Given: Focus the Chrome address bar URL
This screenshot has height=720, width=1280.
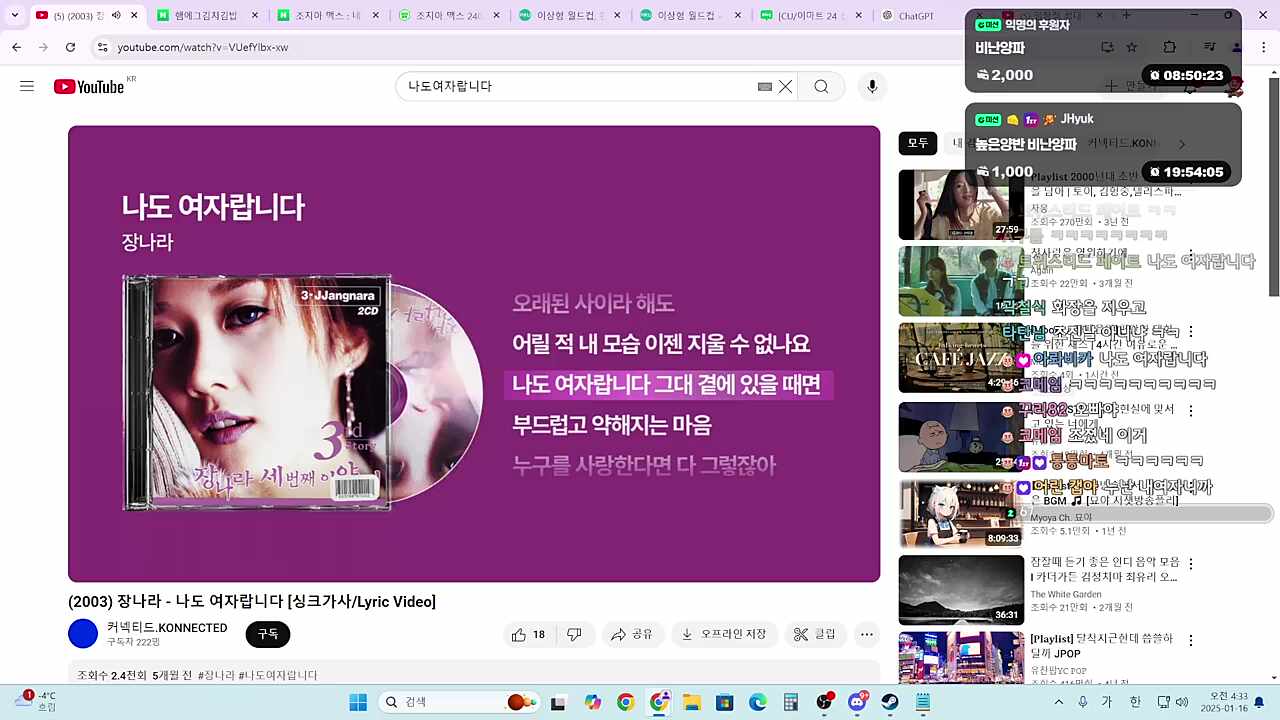Looking at the screenshot, I should click(x=203, y=47).
